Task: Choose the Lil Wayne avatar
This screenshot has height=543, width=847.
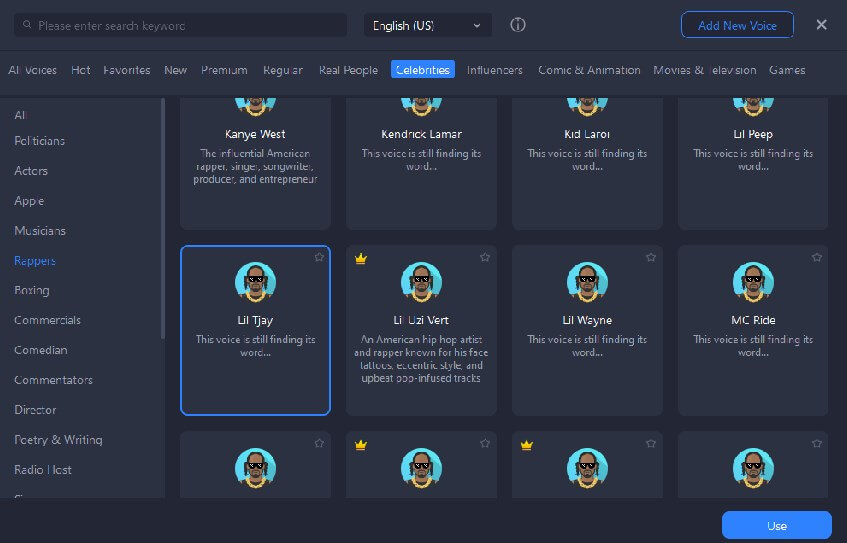Action: click(x=587, y=282)
